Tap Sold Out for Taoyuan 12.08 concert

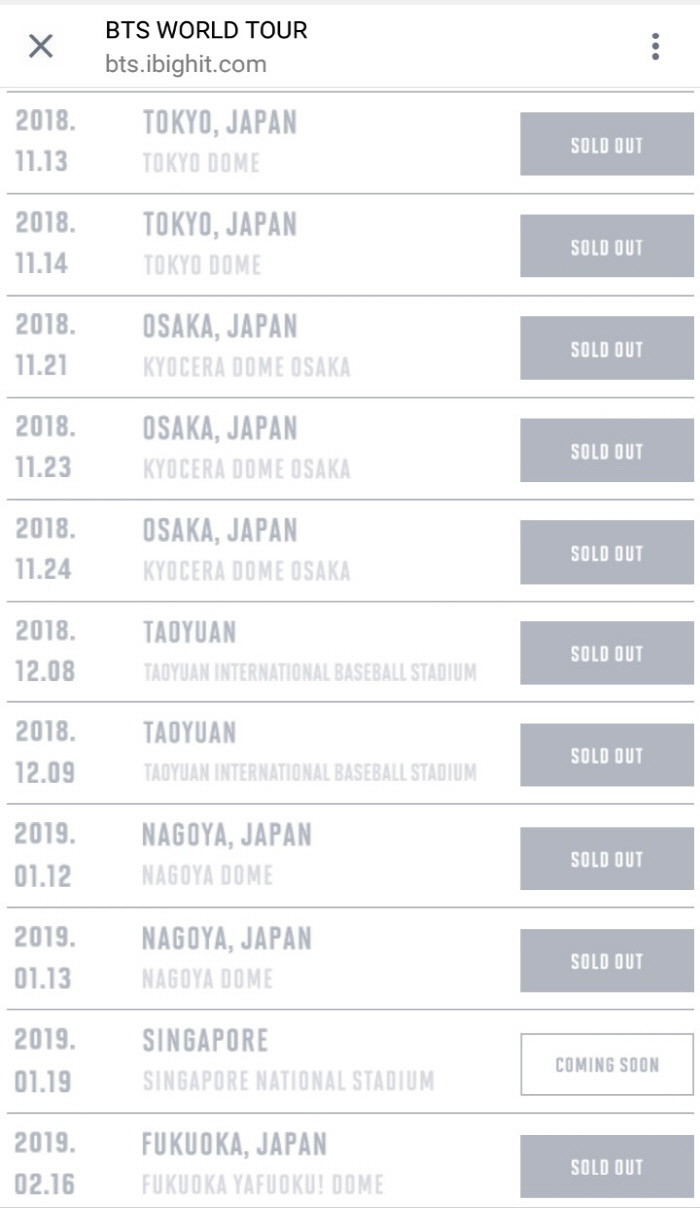(x=606, y=653)
